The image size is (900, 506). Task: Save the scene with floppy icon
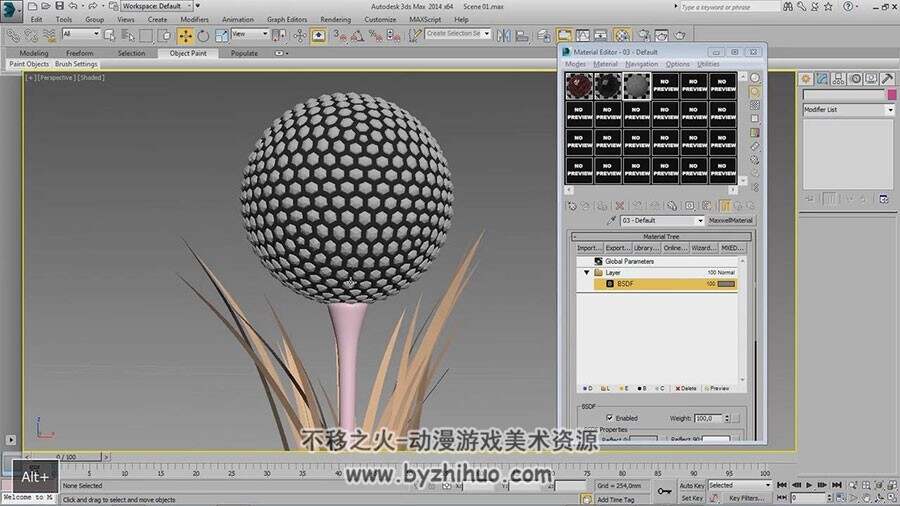tap(59, 6)
